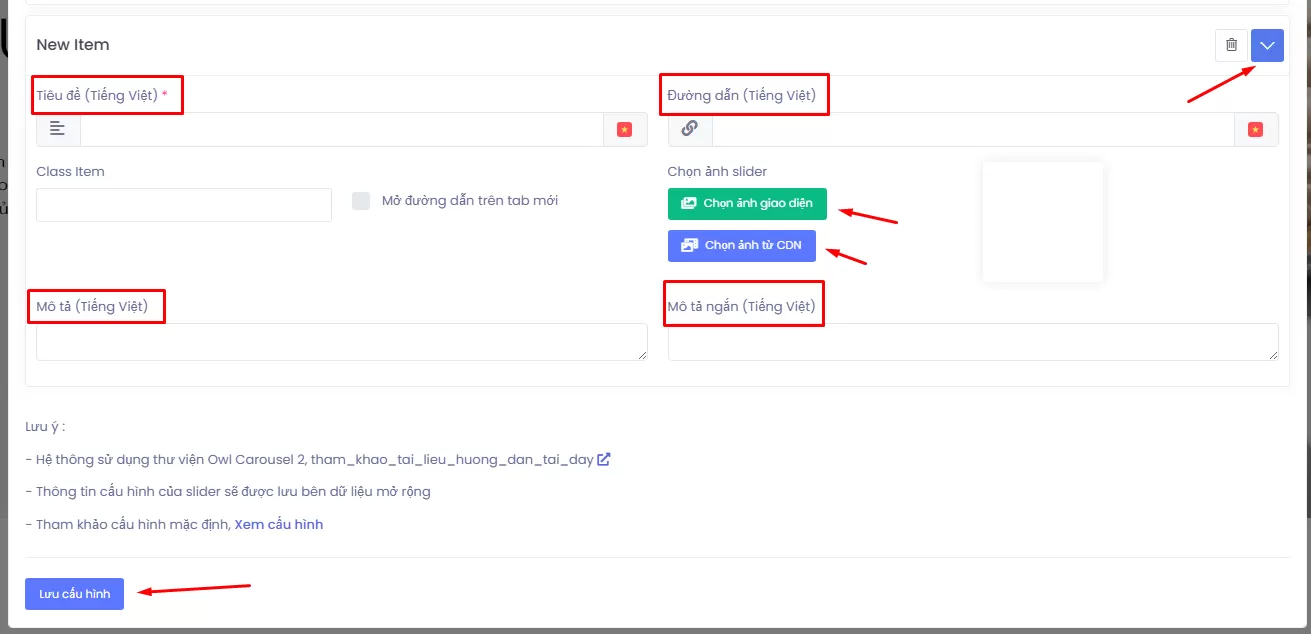Collapse the New Item panel with the blue chevron
Viewport: 1311px width, 634px height.
1267,45
